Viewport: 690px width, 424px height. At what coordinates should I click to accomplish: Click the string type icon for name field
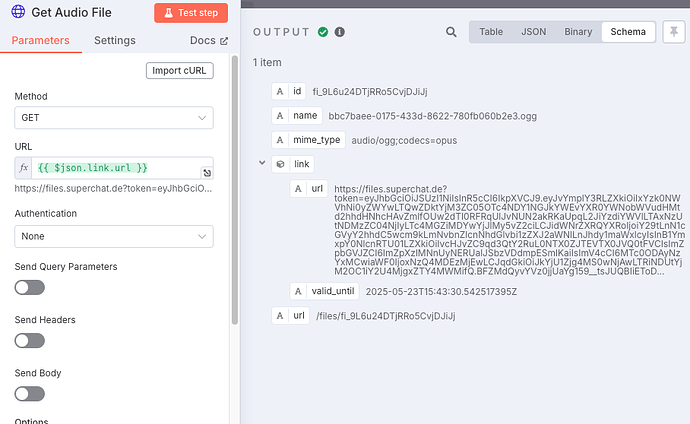[x=280, y=116]
